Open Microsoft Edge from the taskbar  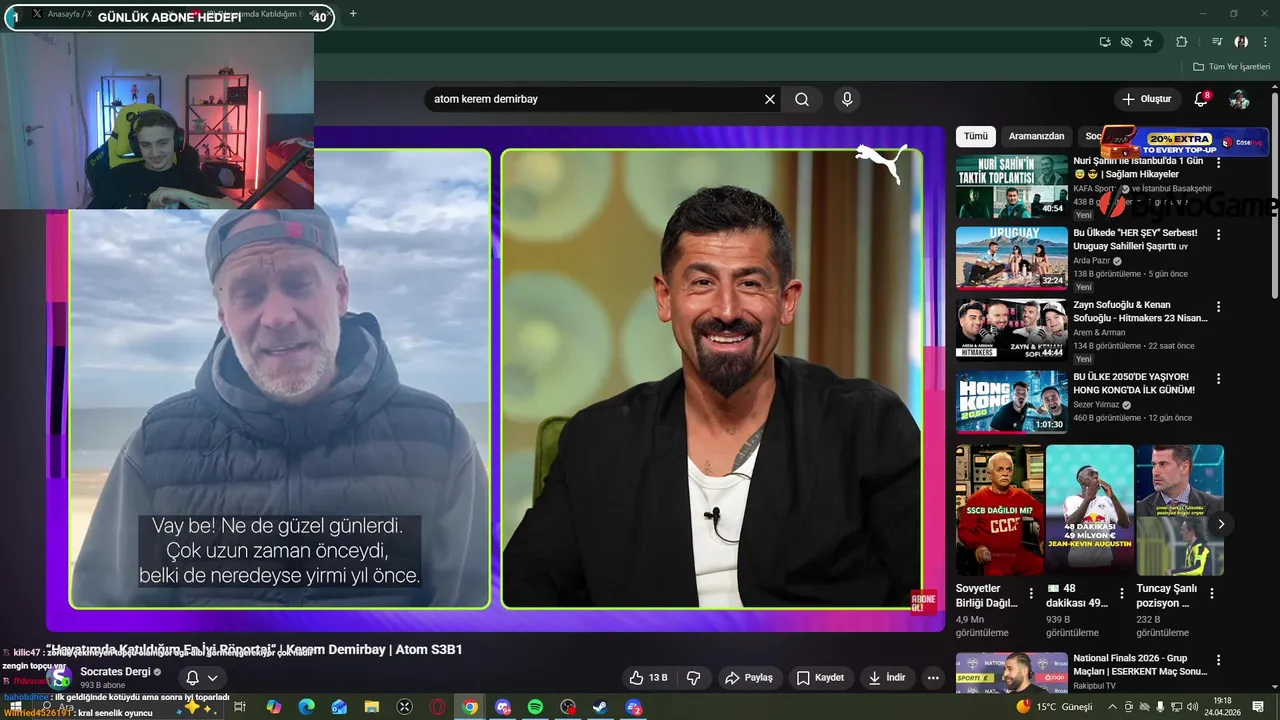(306, 707)
